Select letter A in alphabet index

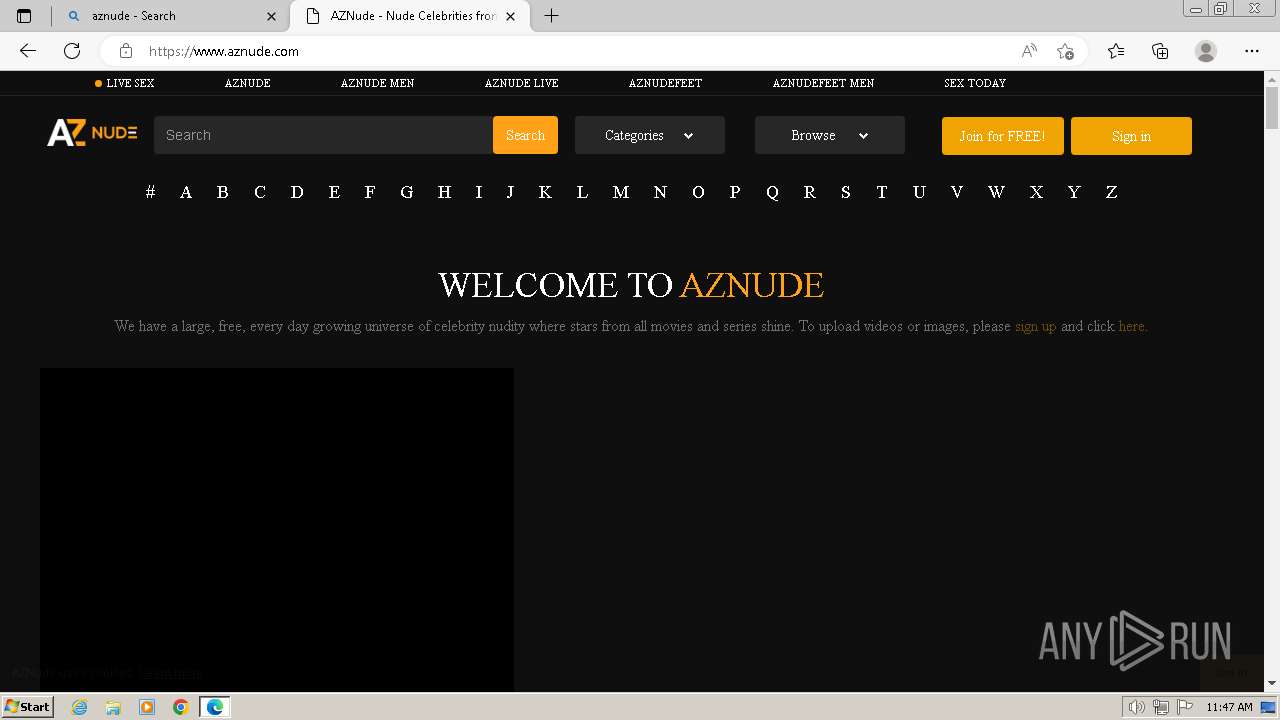(x=186, y=192)
